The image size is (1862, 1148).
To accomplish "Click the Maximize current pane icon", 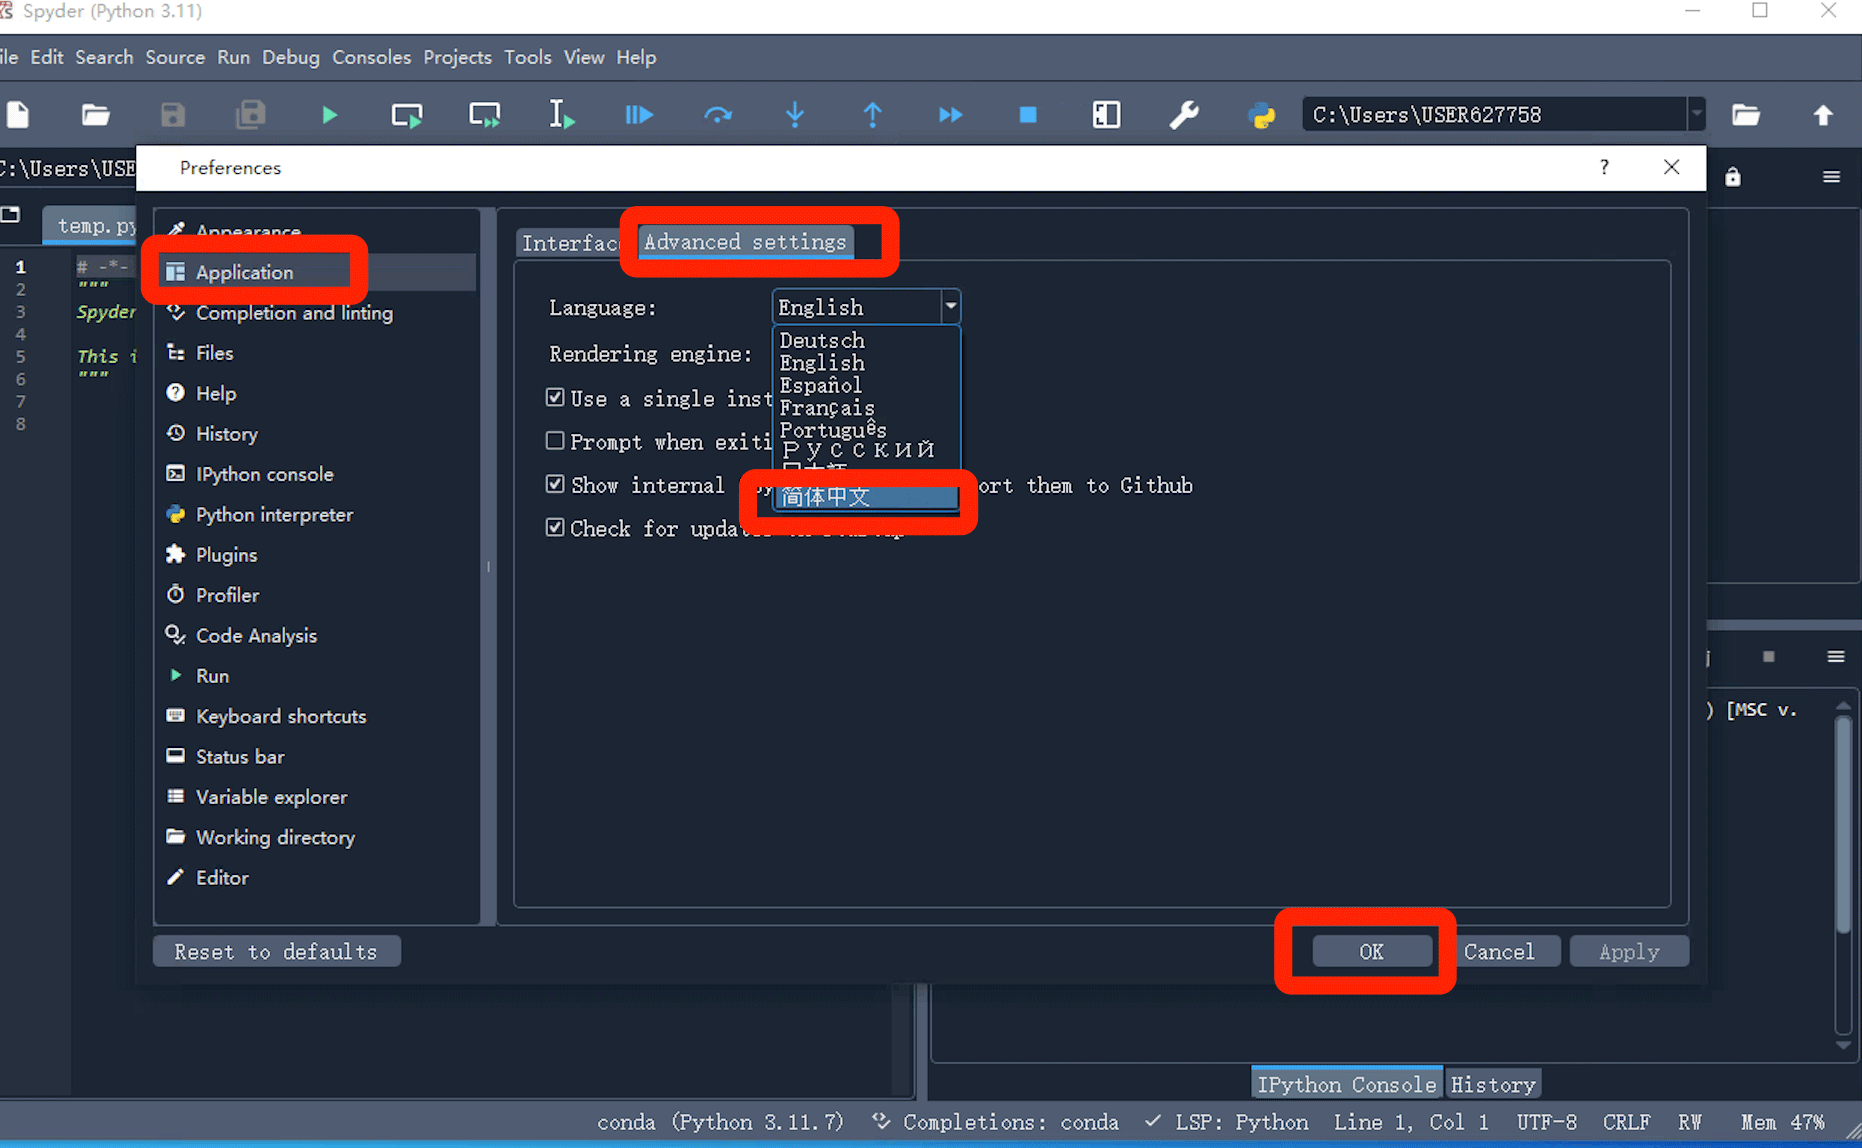I will point(1106,115).
